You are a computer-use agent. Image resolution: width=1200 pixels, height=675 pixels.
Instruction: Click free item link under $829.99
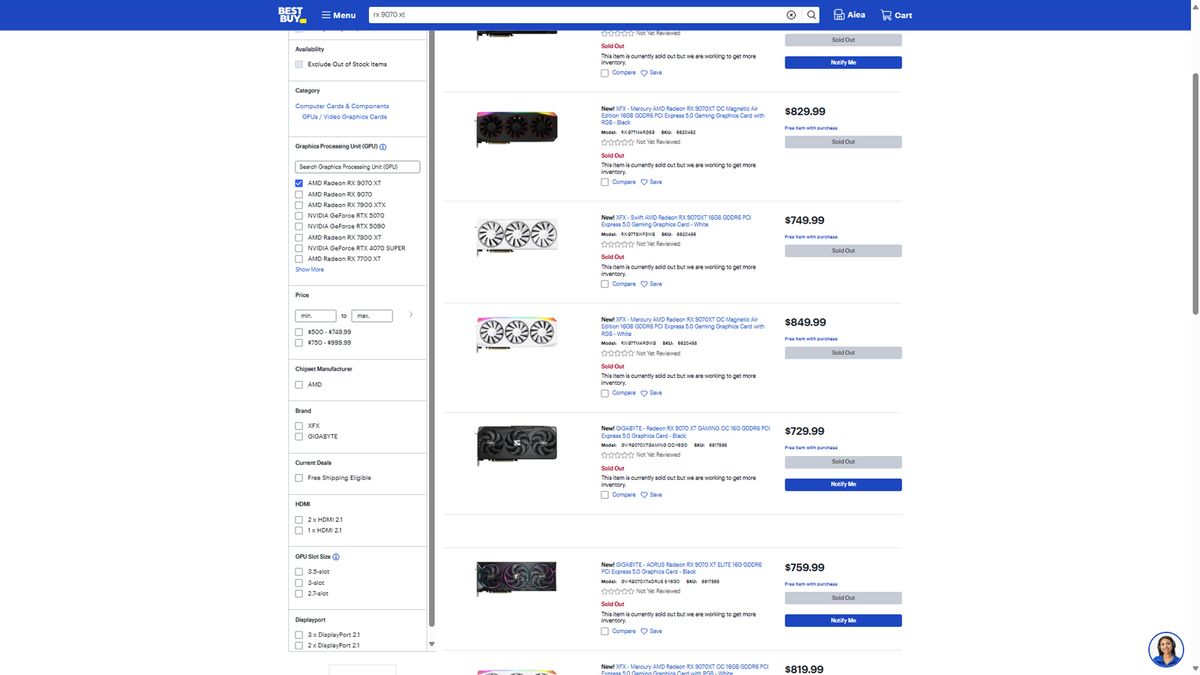[811, 128]
